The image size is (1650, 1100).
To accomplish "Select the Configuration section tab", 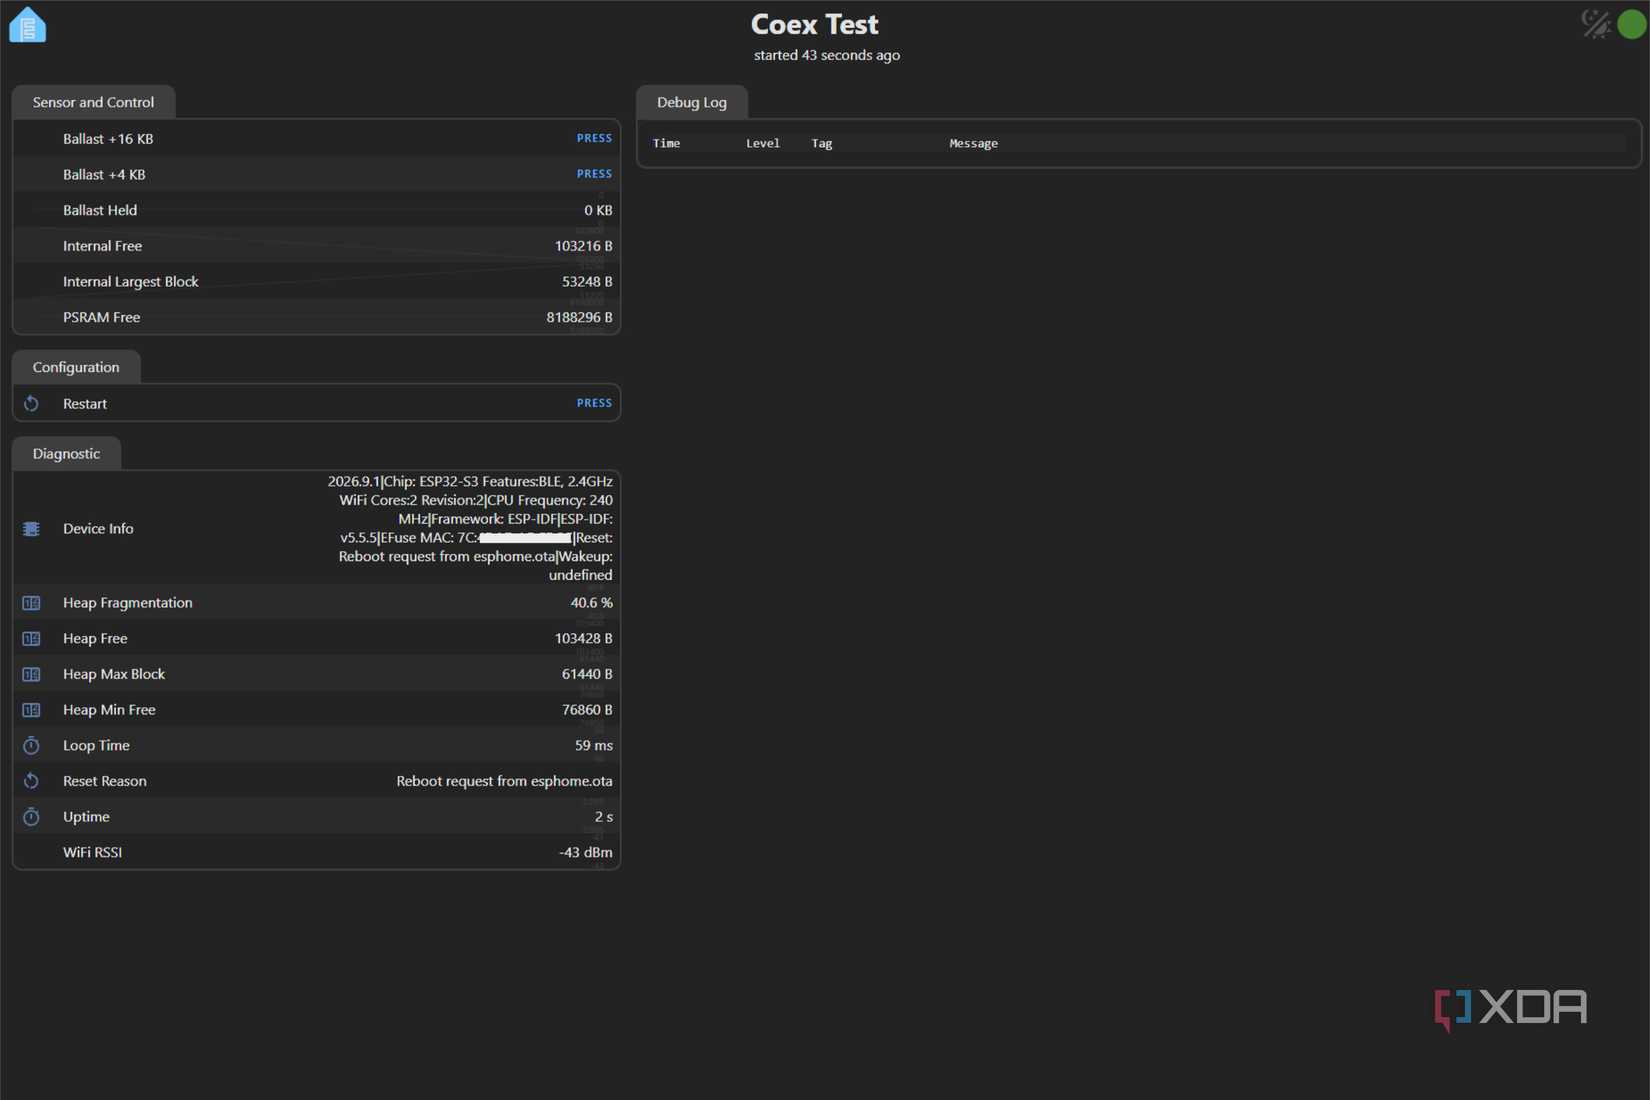I will [x=76, y=367].
